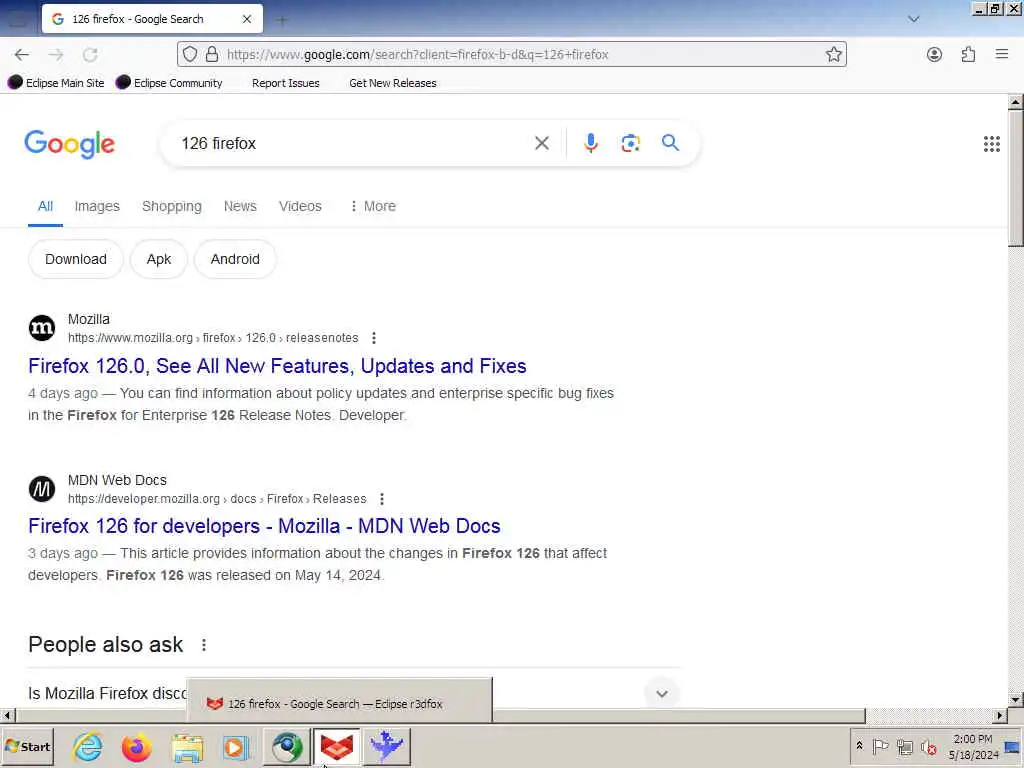Switch to the Images search tab

pos(97,206)
